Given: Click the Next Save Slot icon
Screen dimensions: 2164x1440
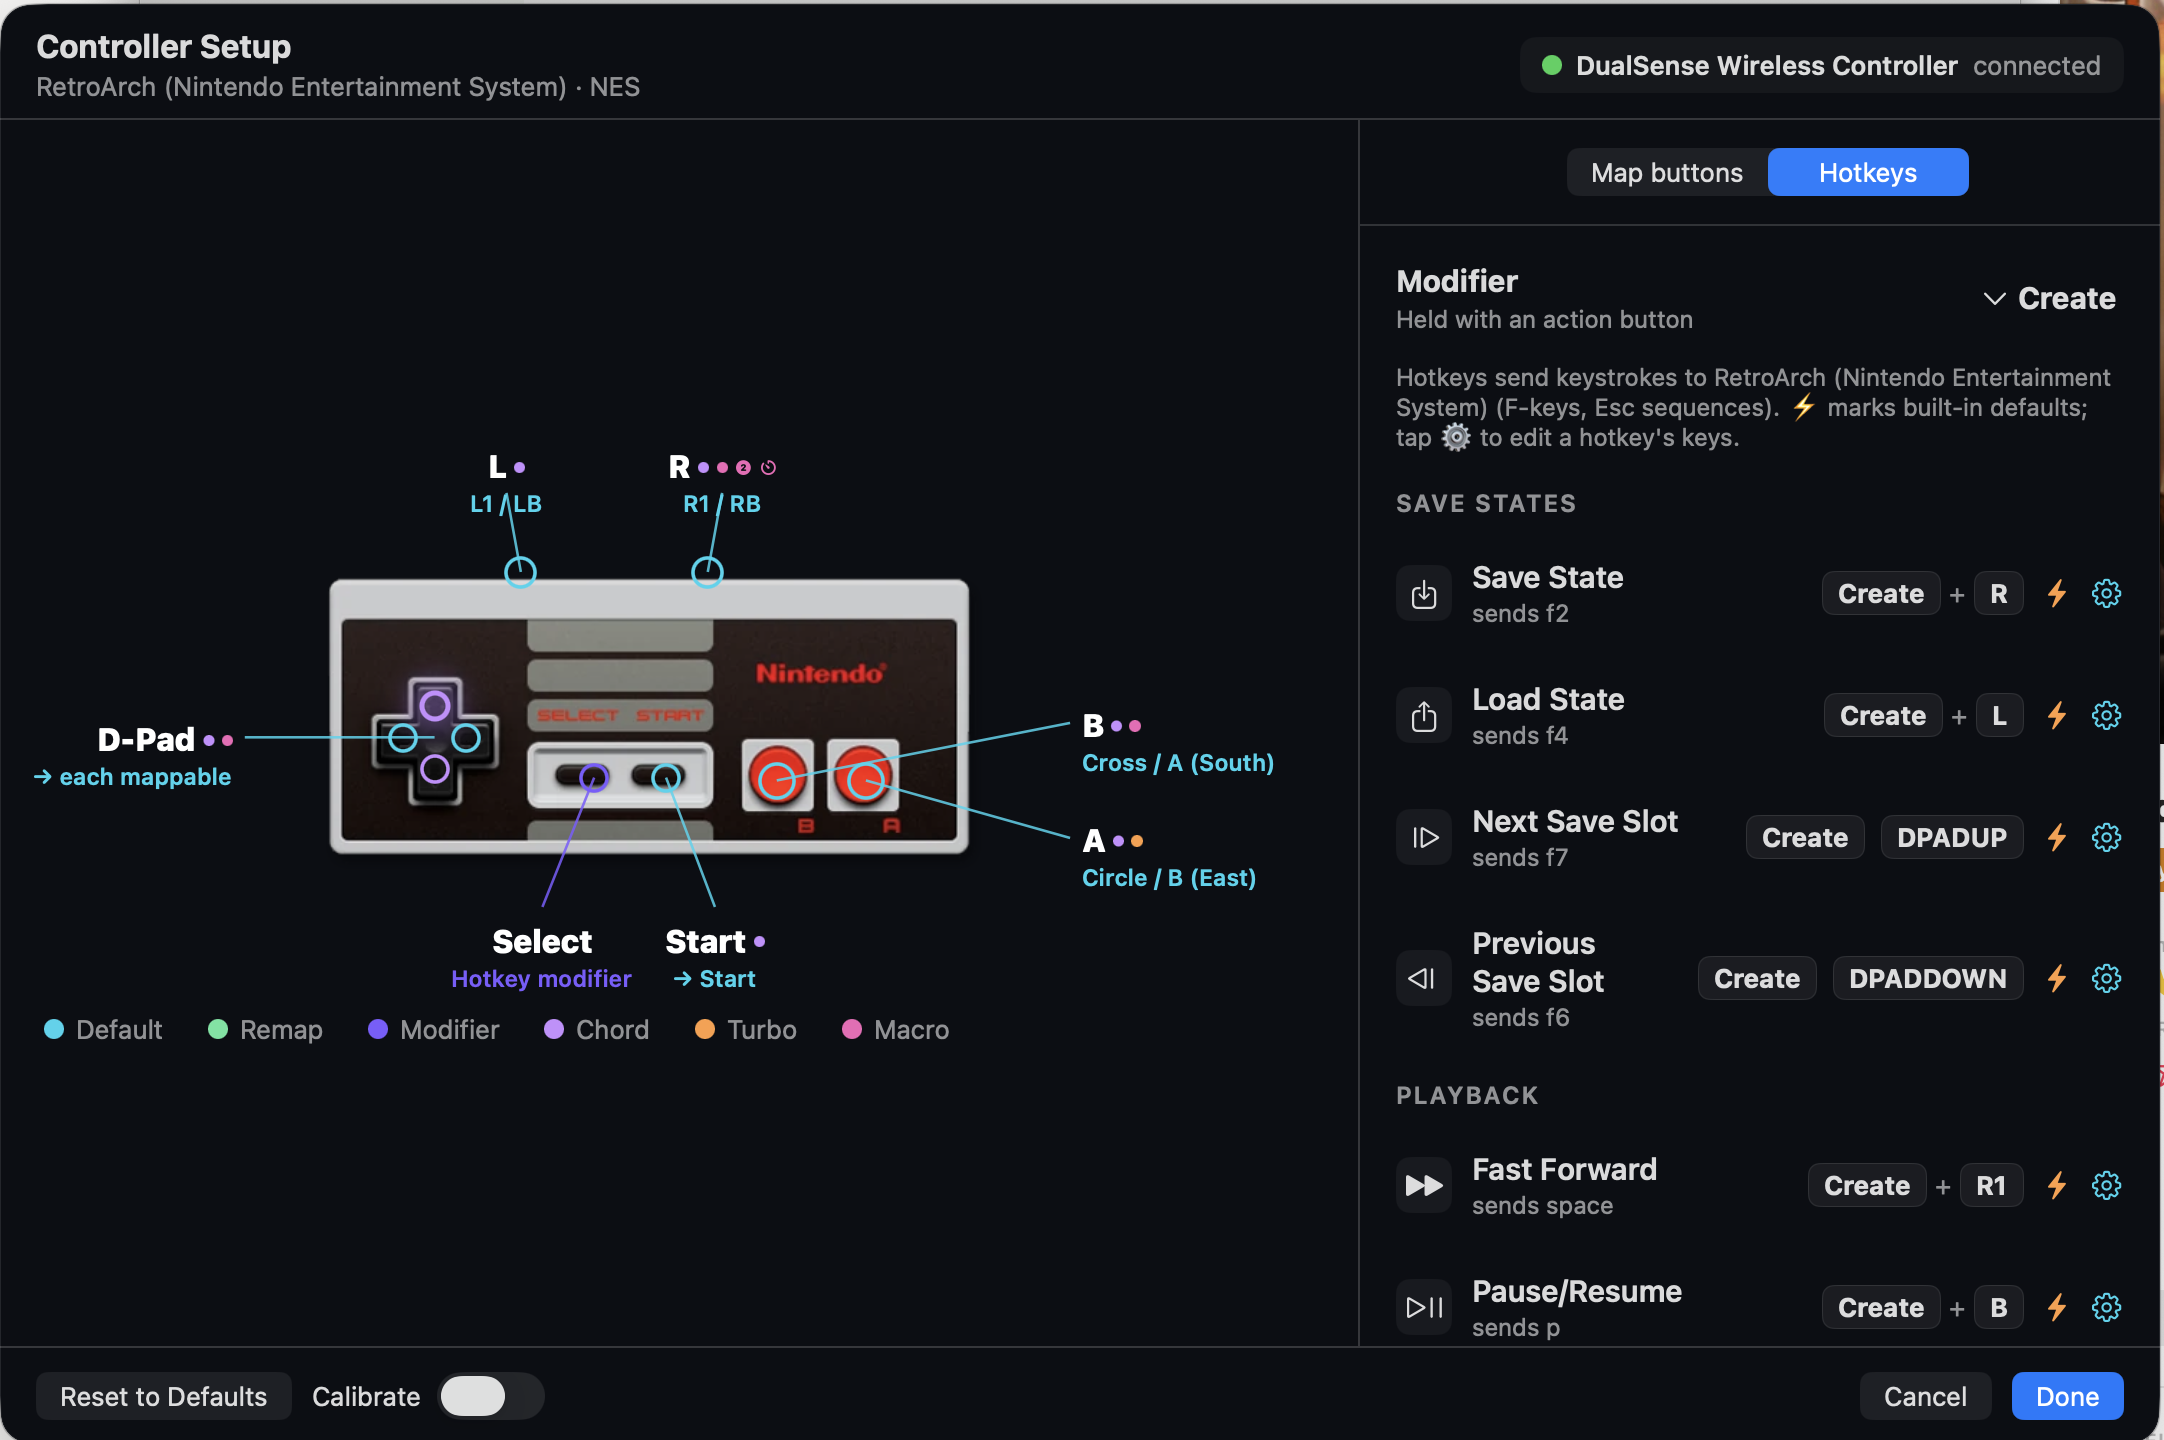Looking at the screenshot, I should coord(1424,838).
